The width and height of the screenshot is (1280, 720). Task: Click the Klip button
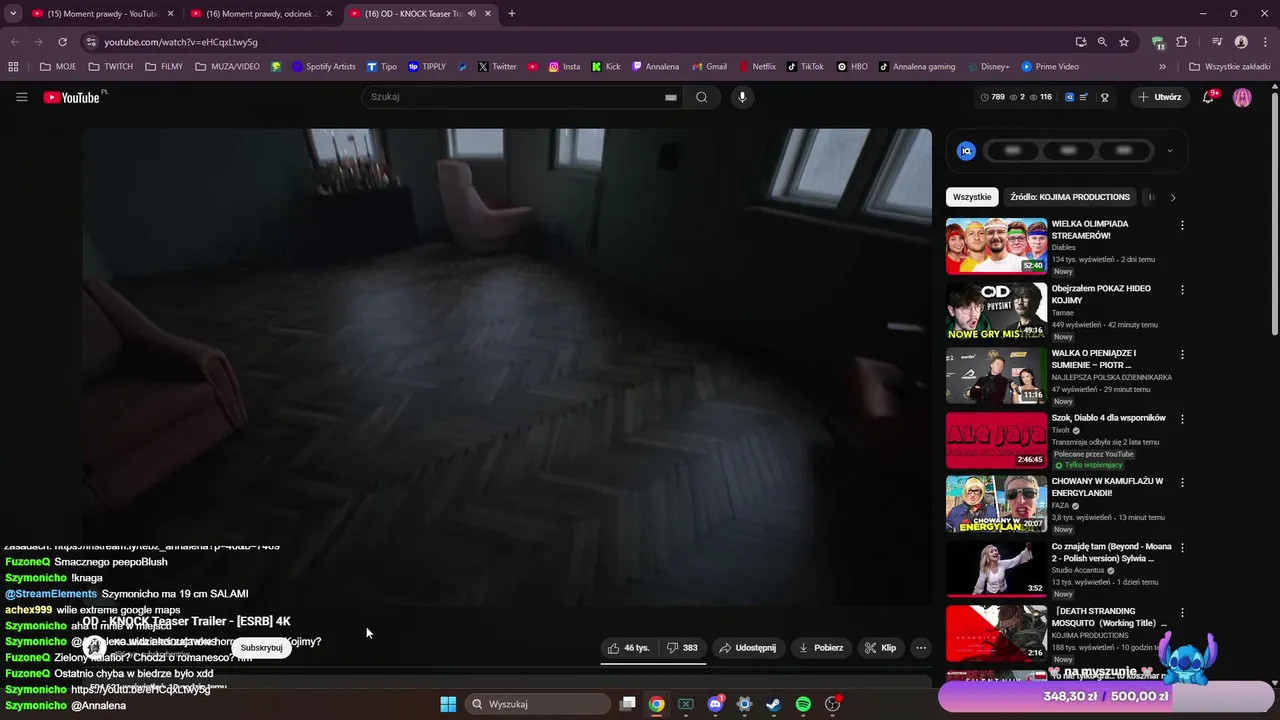881,648
